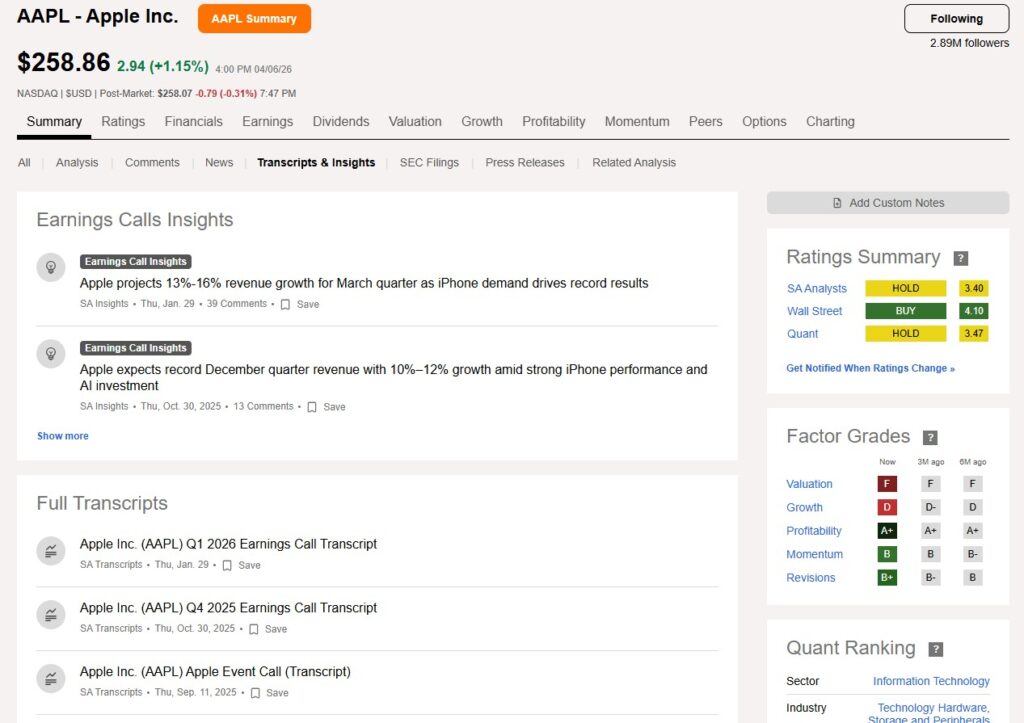
Task: Switch to the Dividends tab
Action: pyautogui.click(x=341, y=122)
